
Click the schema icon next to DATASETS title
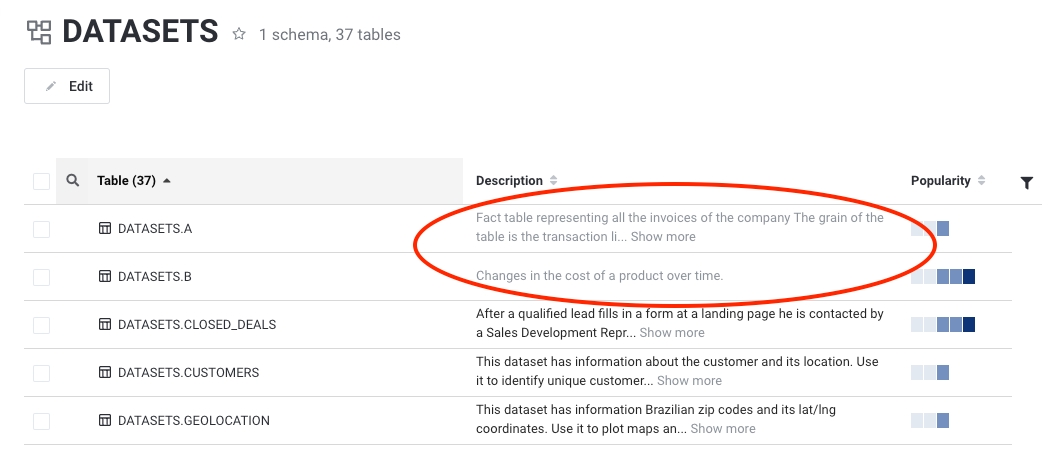pyautogui.click(x=39, y=33)
